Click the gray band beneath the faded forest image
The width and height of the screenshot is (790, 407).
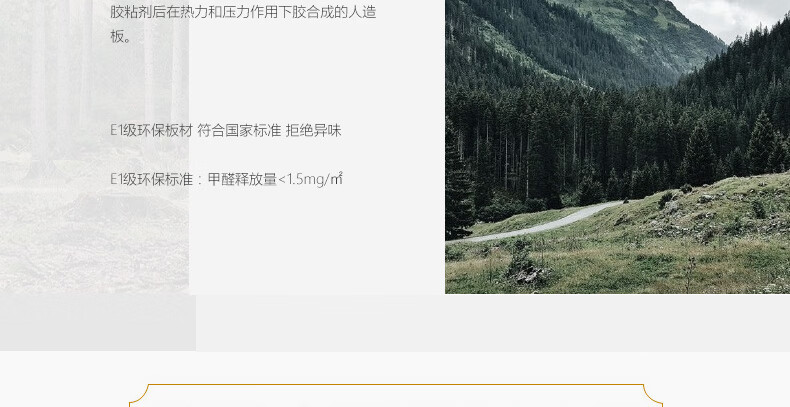(x=98, y=322)
